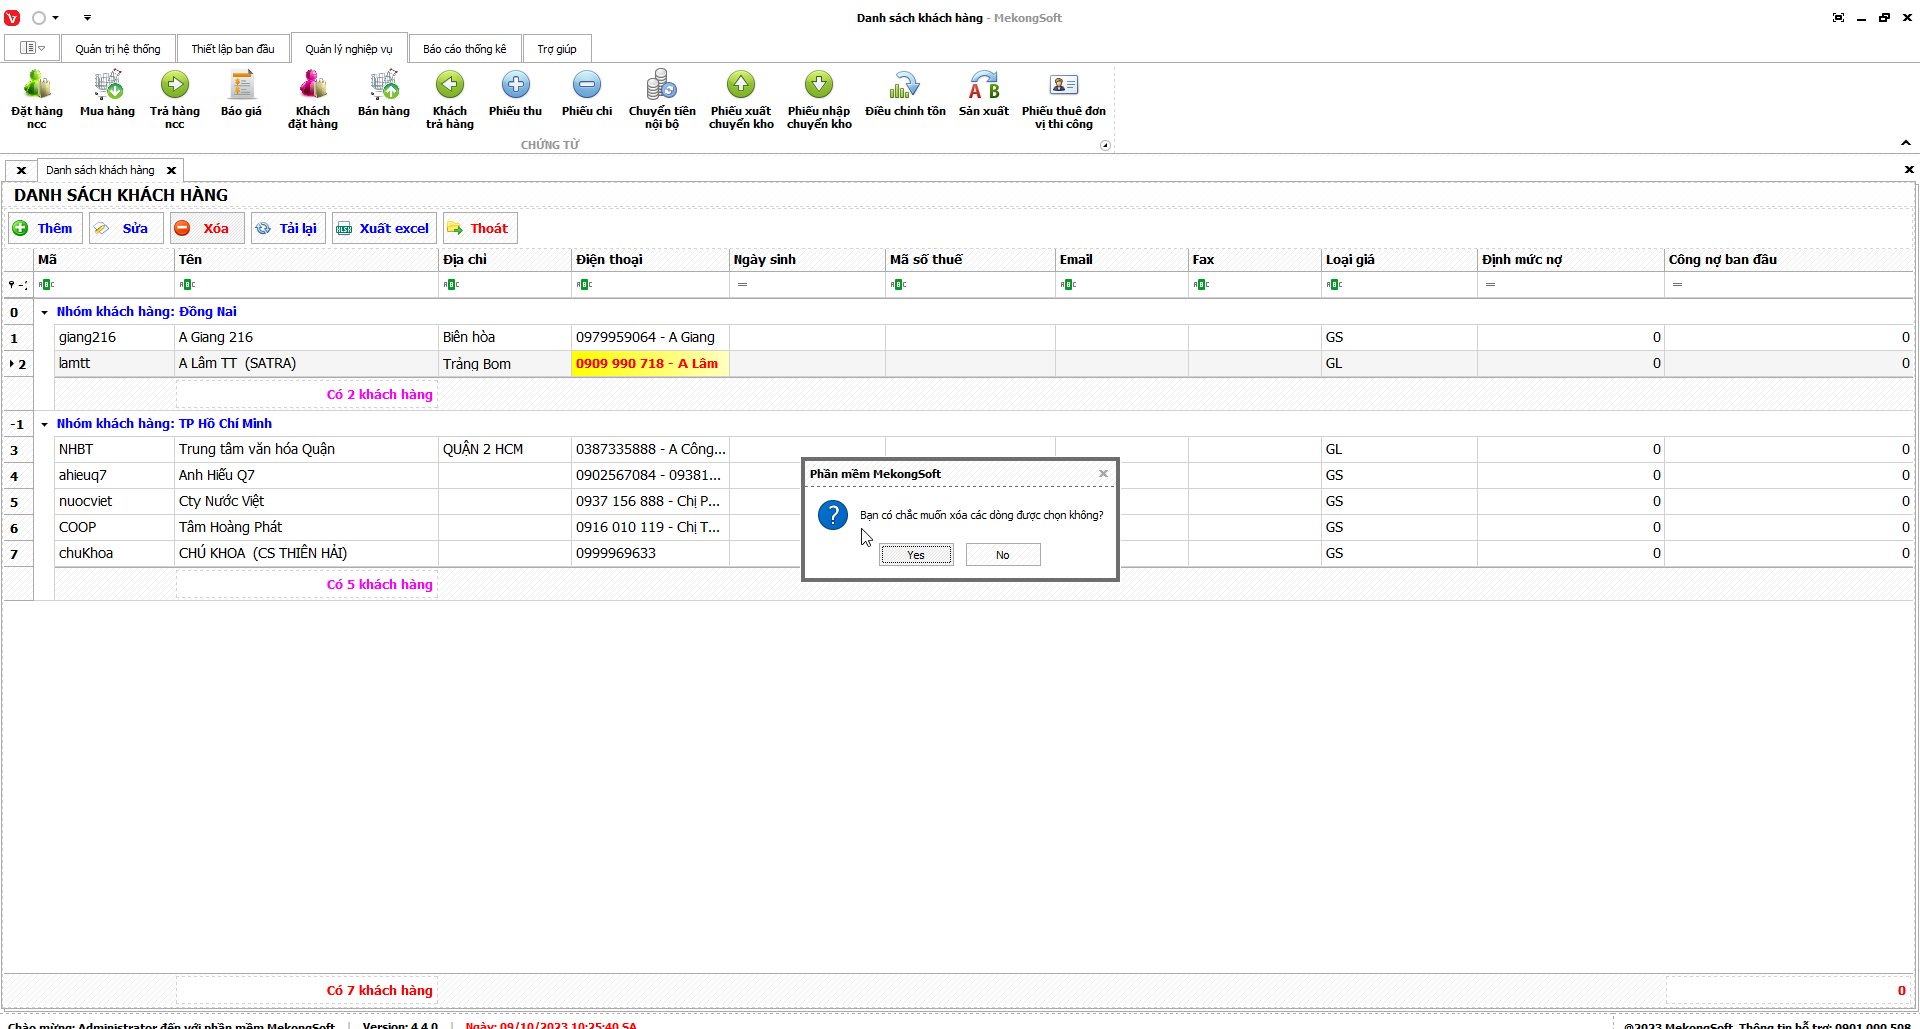Image resolution: width=1920 pixels, height=1029 pixels.
Task: Open the Đặt hàng ncc ribbon icon
Action: coord(37,86)
